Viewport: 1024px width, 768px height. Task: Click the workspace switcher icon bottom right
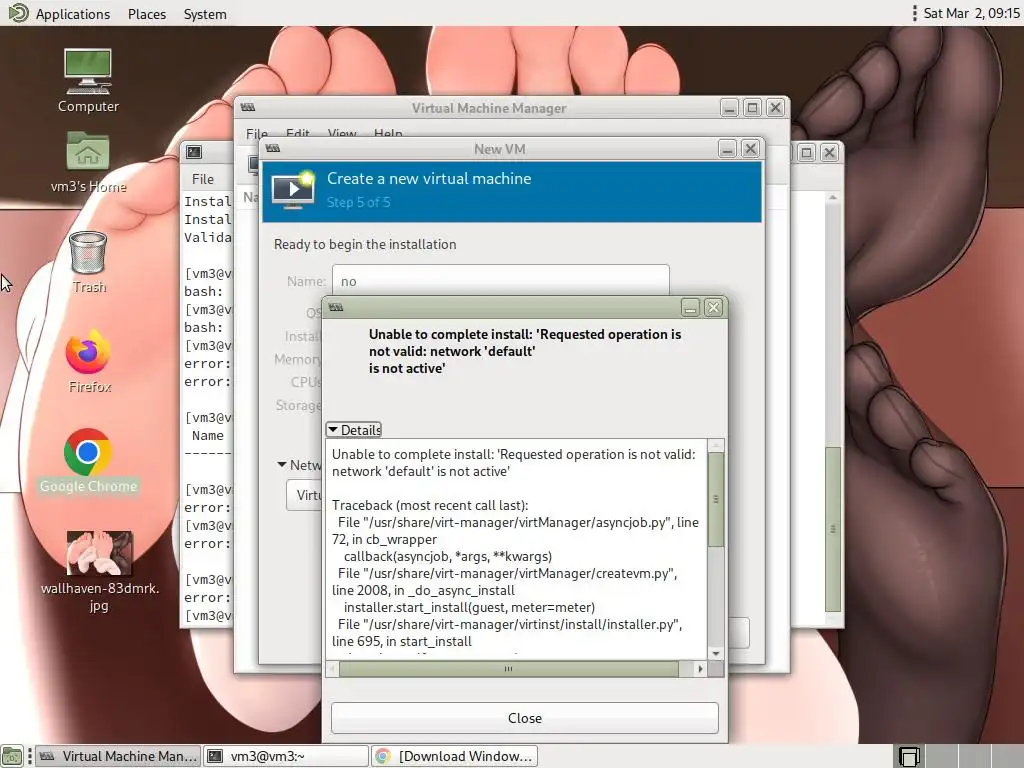[x=910, y=756]
